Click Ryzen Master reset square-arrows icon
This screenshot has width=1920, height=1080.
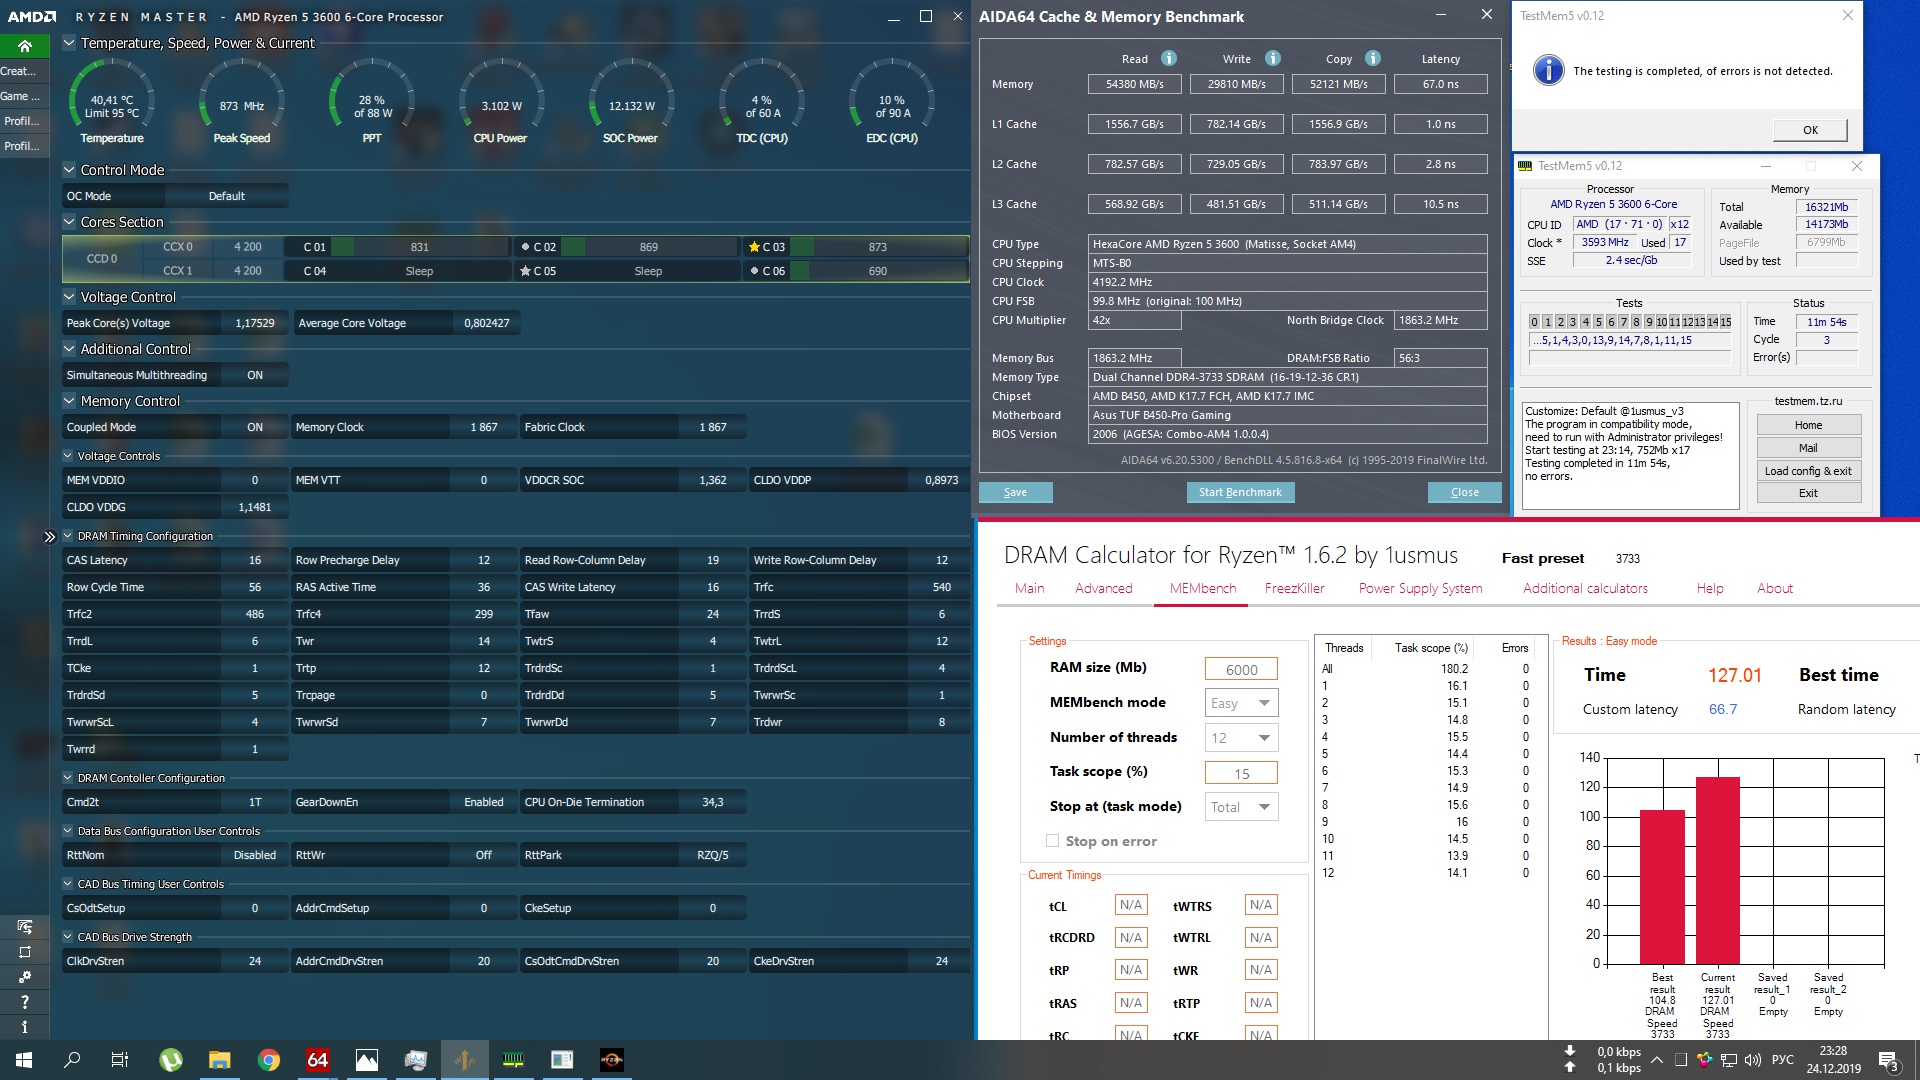pyautogui.click(x=25, y=952)
